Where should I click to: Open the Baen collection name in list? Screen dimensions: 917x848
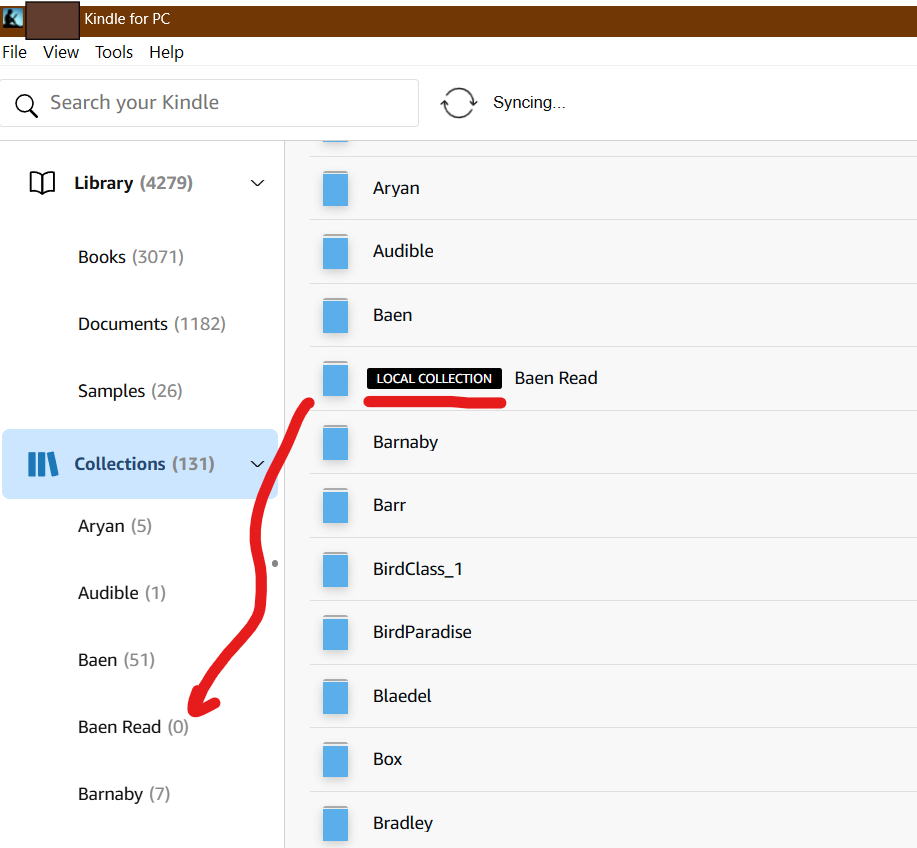point(392,315)
